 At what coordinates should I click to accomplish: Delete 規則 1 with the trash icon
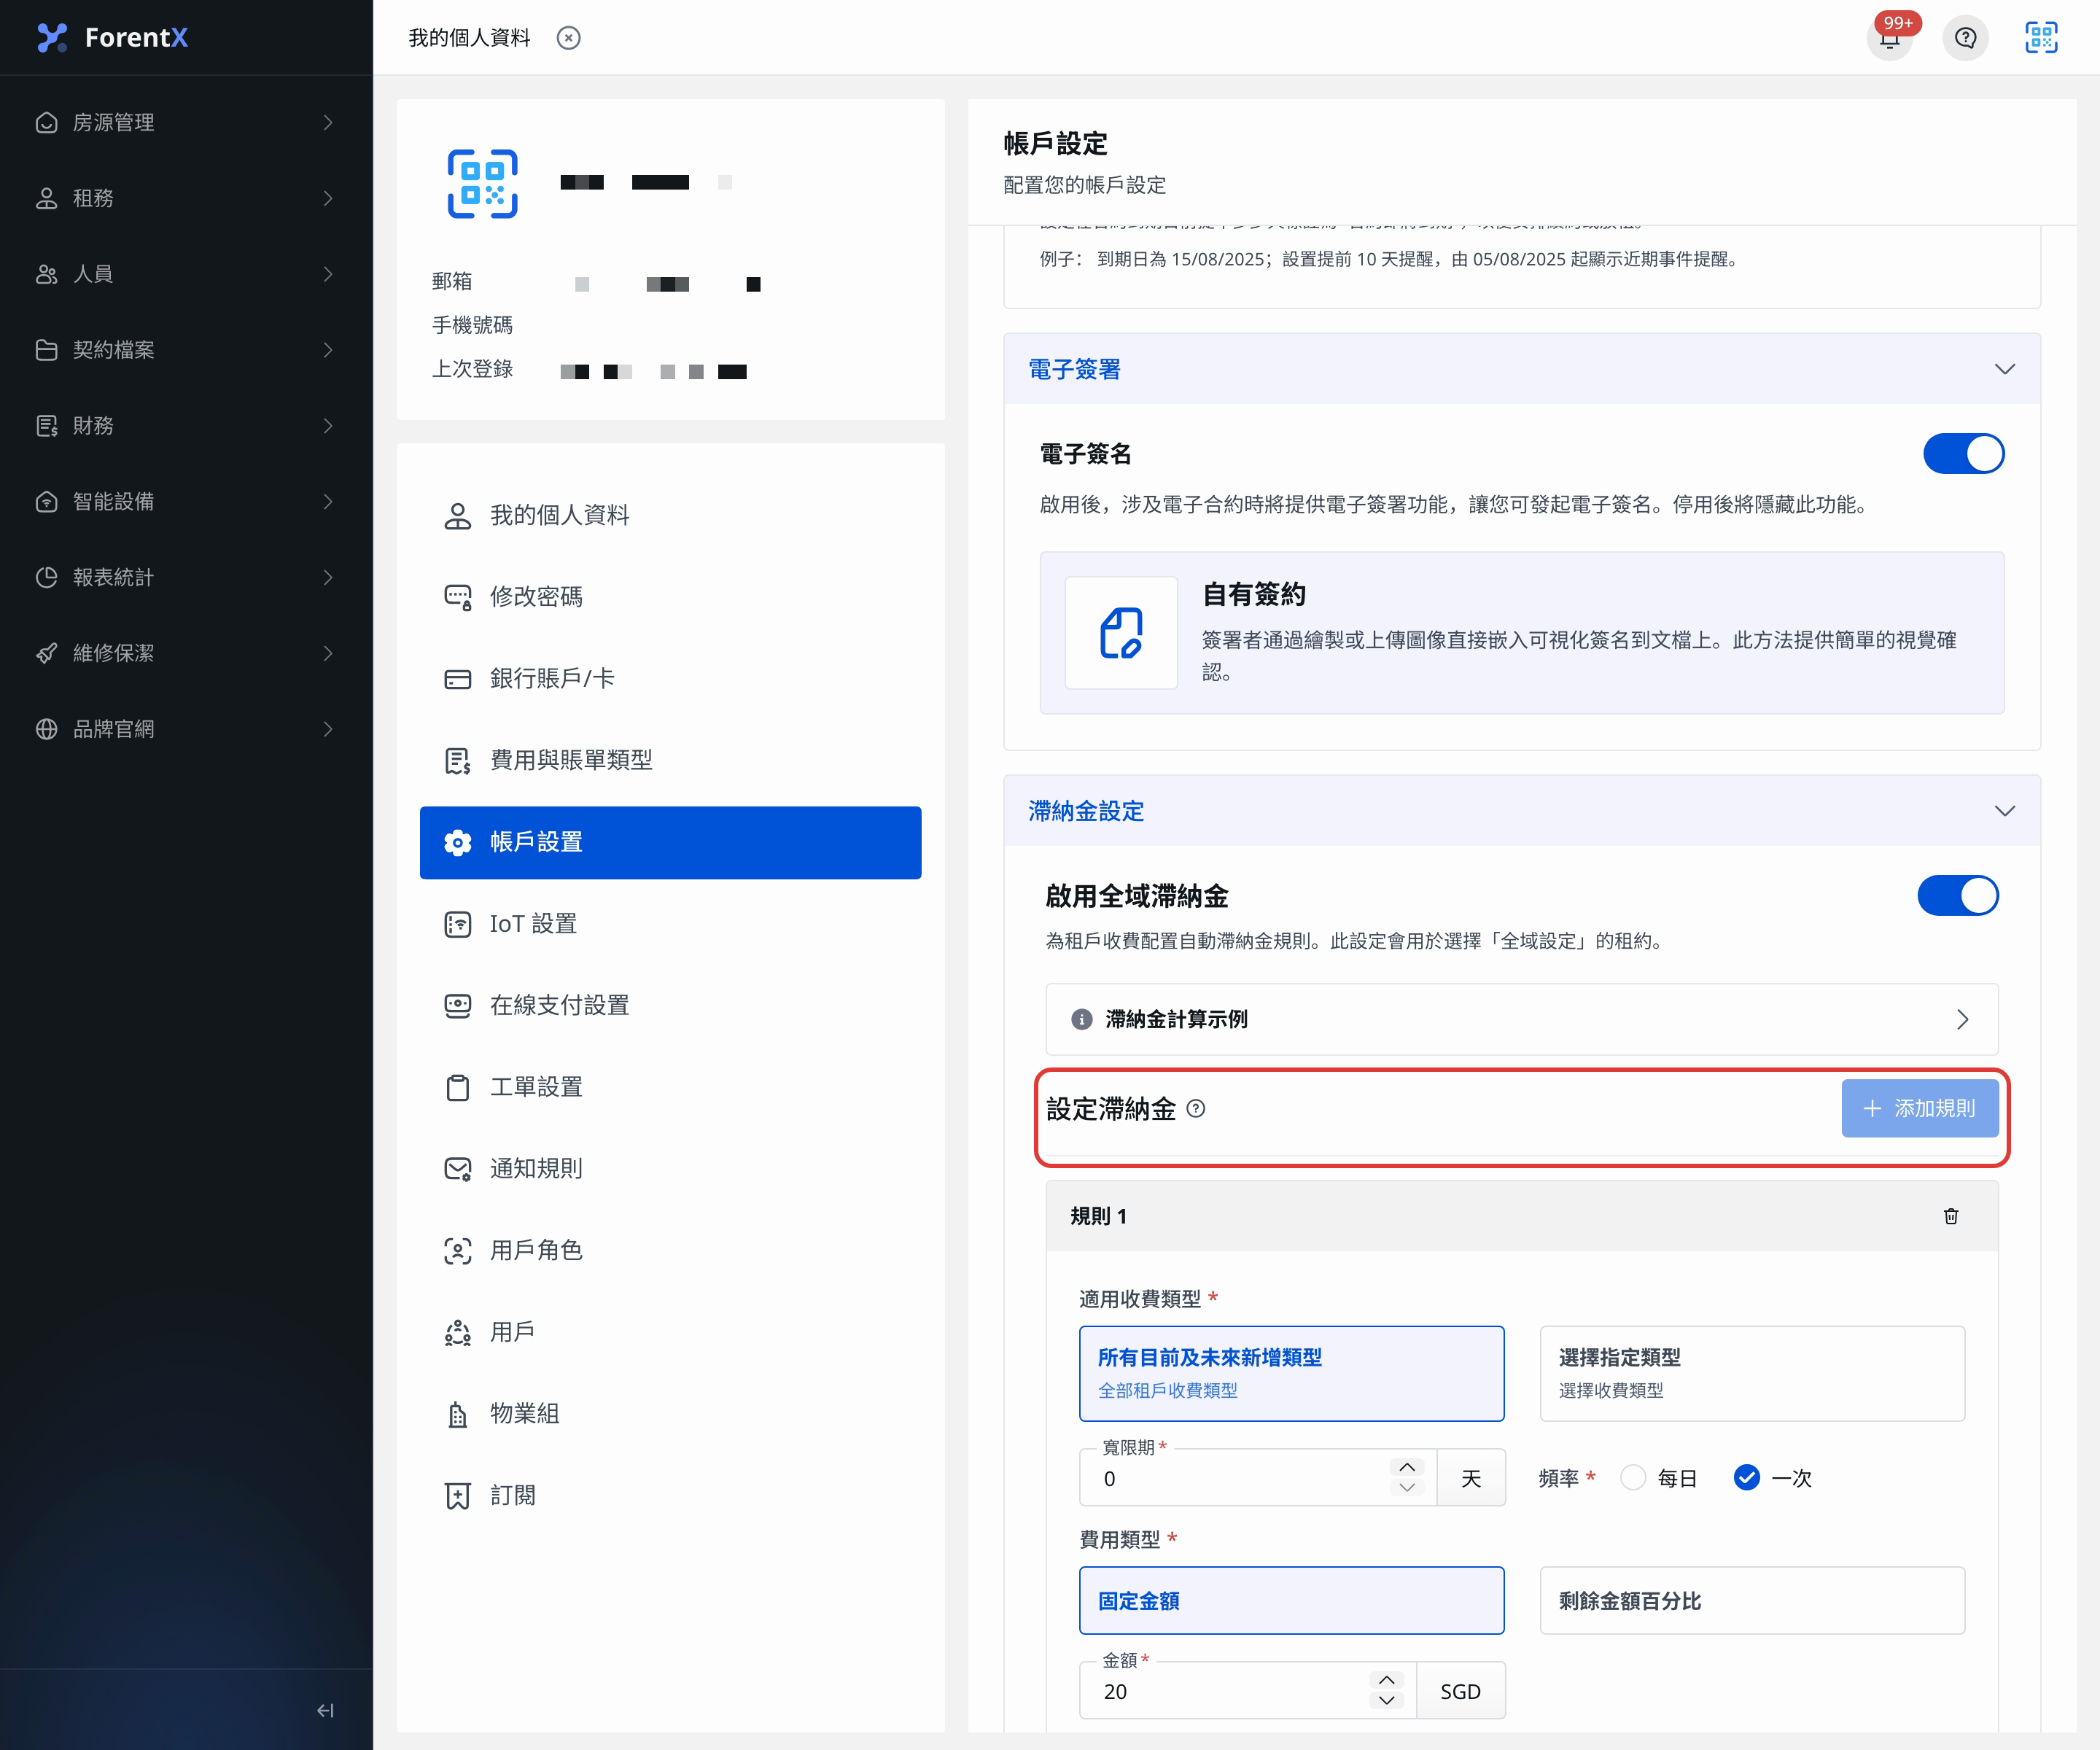pyautogui.click(x=1950, y=1216)
